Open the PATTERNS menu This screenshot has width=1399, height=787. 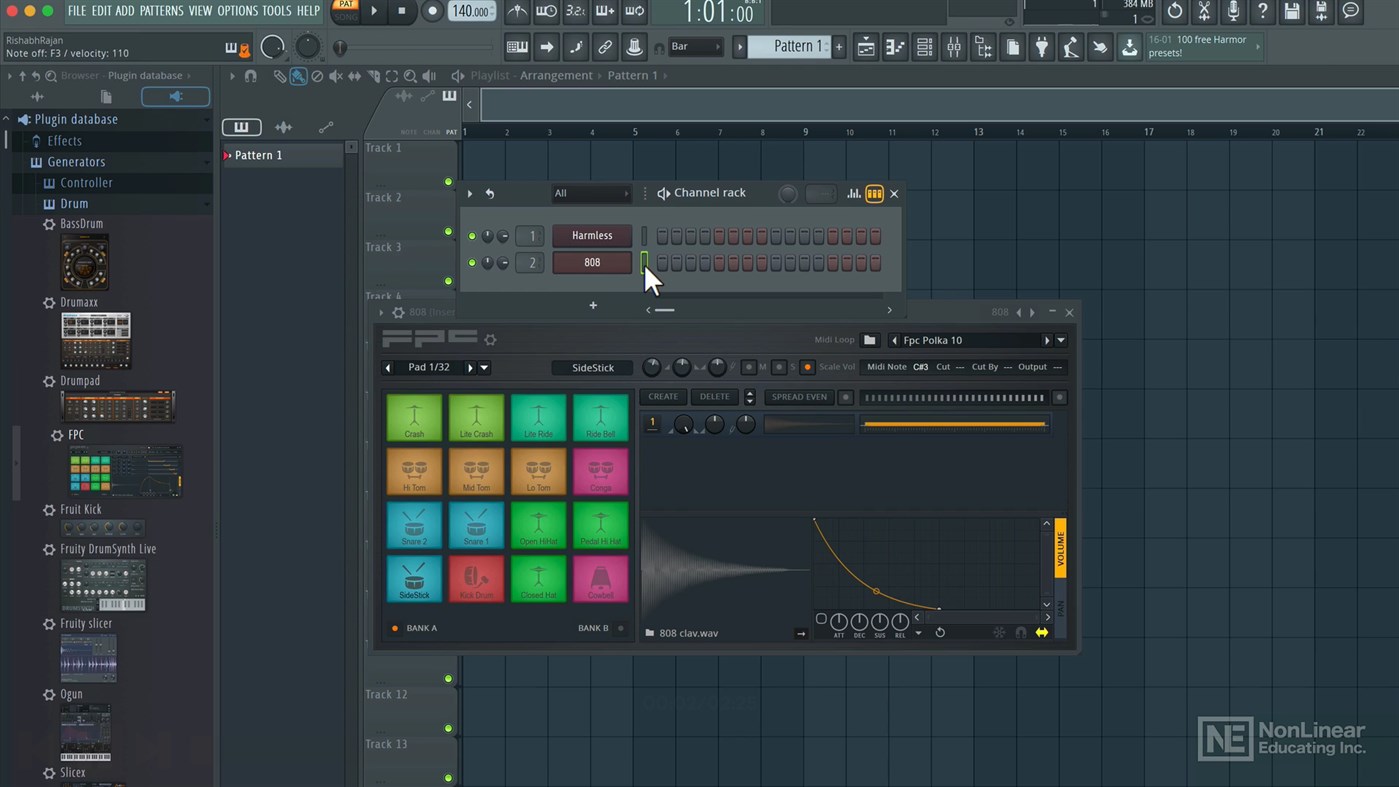161,11
